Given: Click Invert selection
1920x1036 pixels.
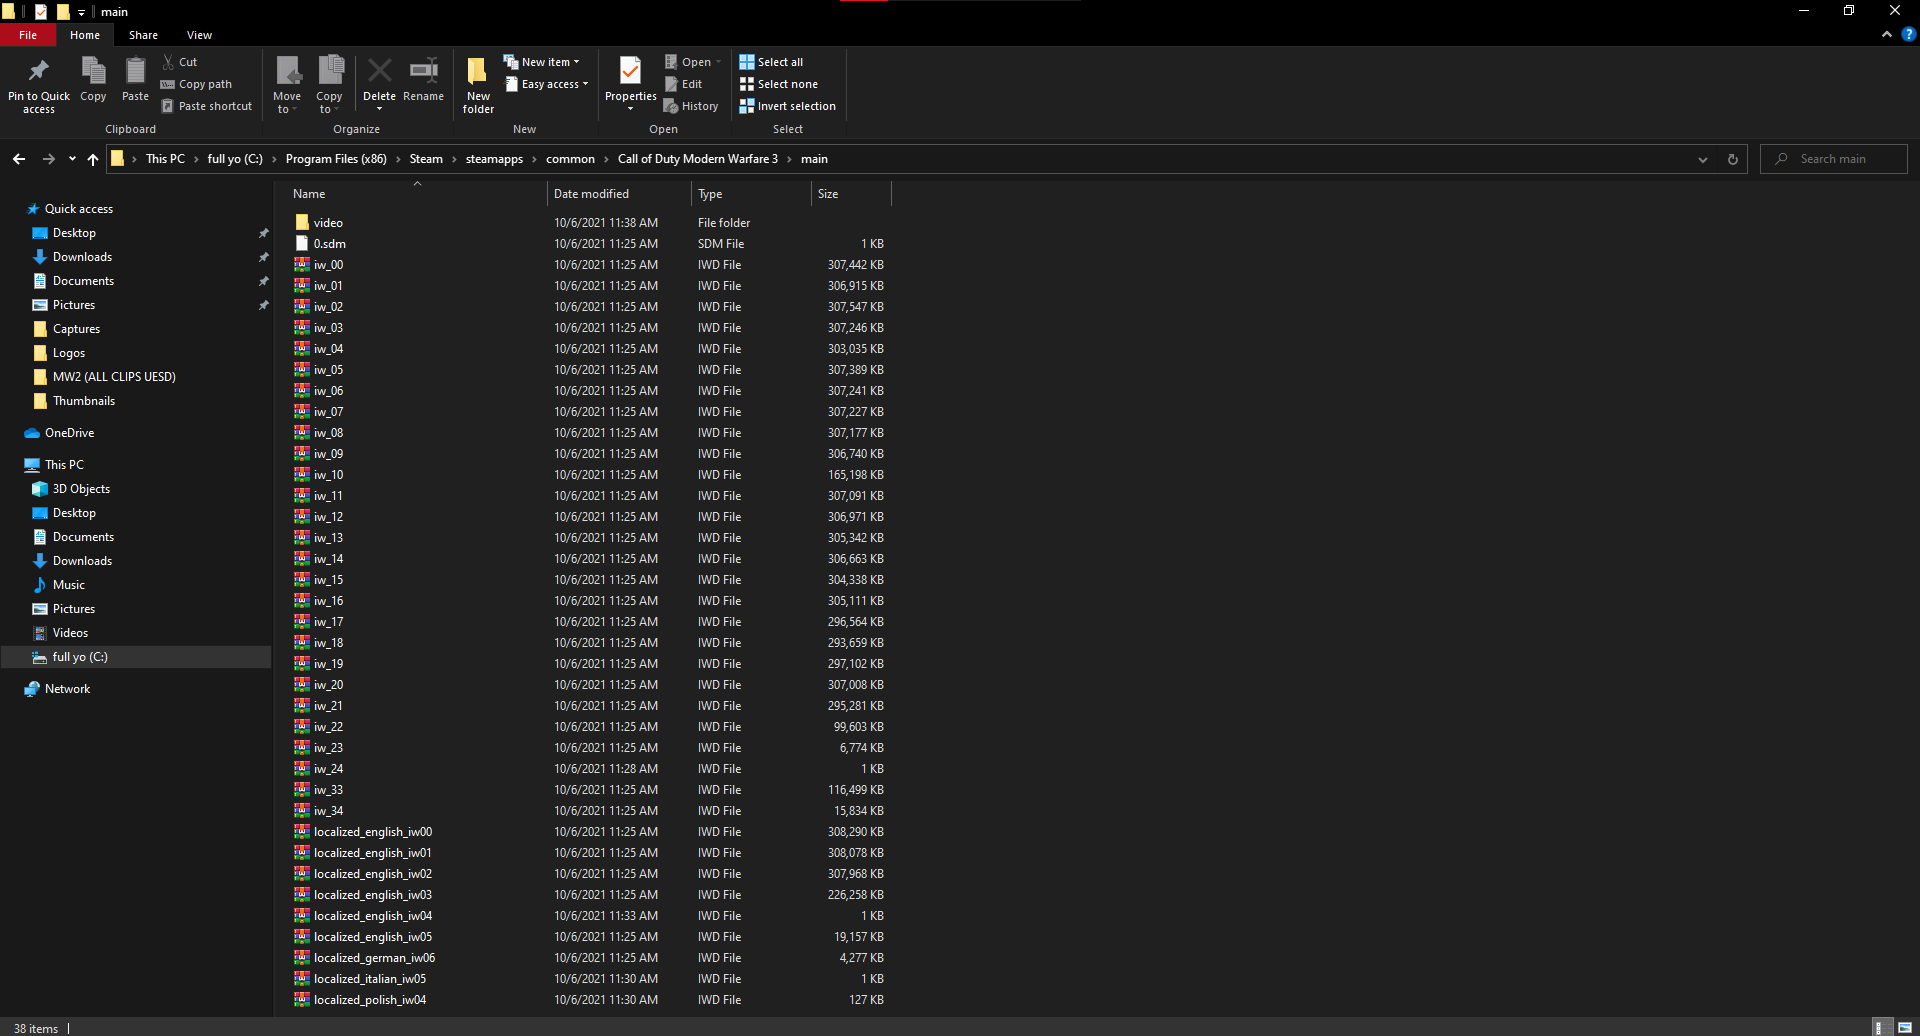Looking at the screenshot, I should [787, 106].
